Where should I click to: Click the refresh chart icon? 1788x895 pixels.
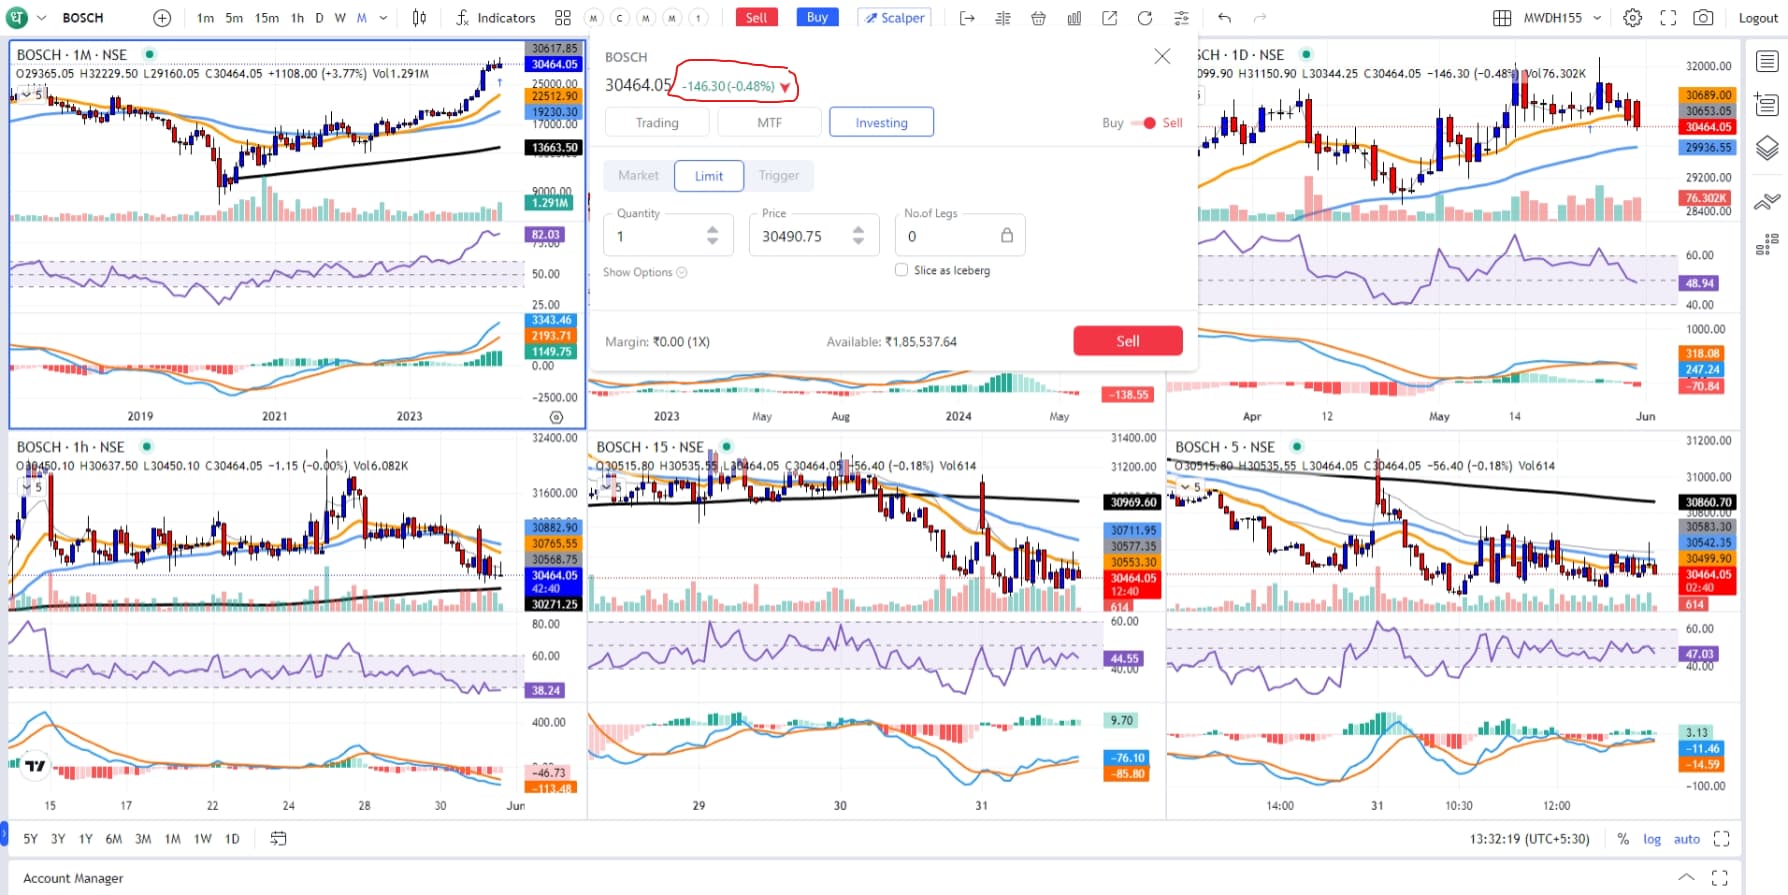click(x=1145, y=18)
